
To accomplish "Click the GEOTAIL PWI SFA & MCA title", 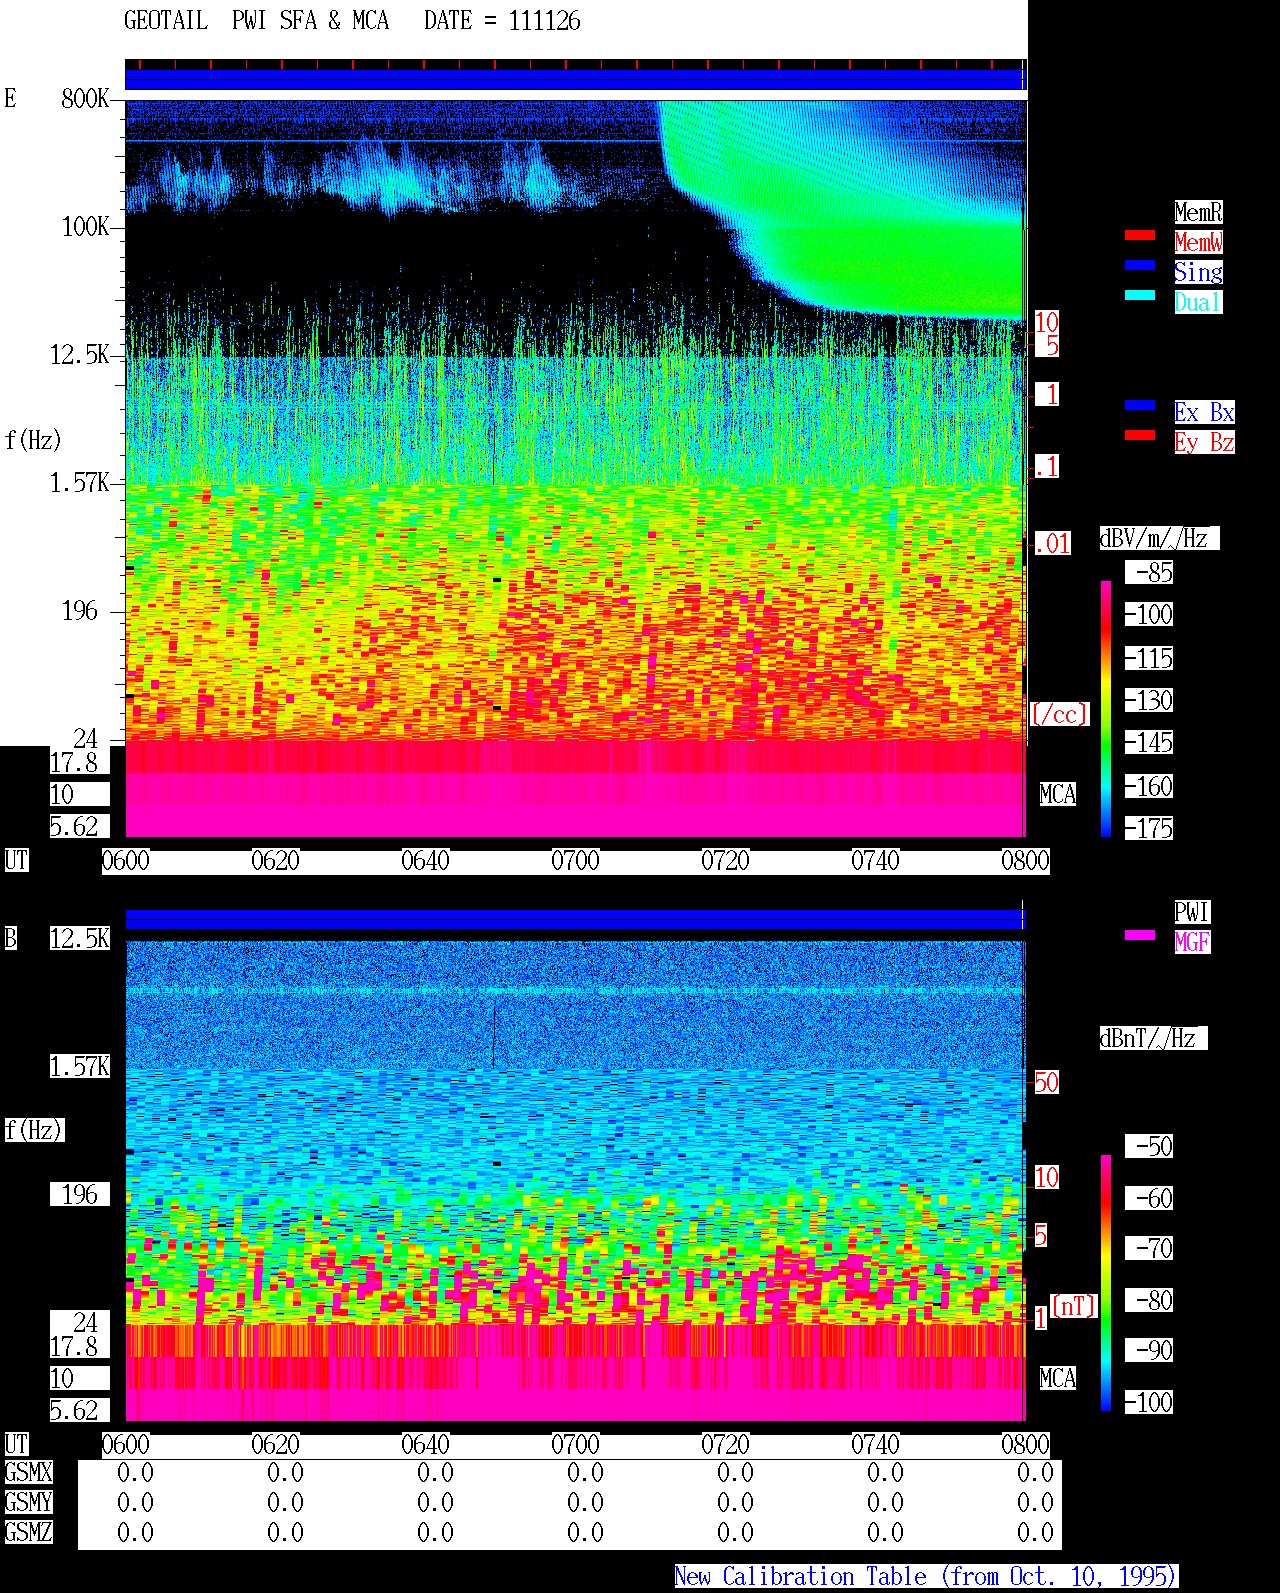I will click(x=257, y=21).
